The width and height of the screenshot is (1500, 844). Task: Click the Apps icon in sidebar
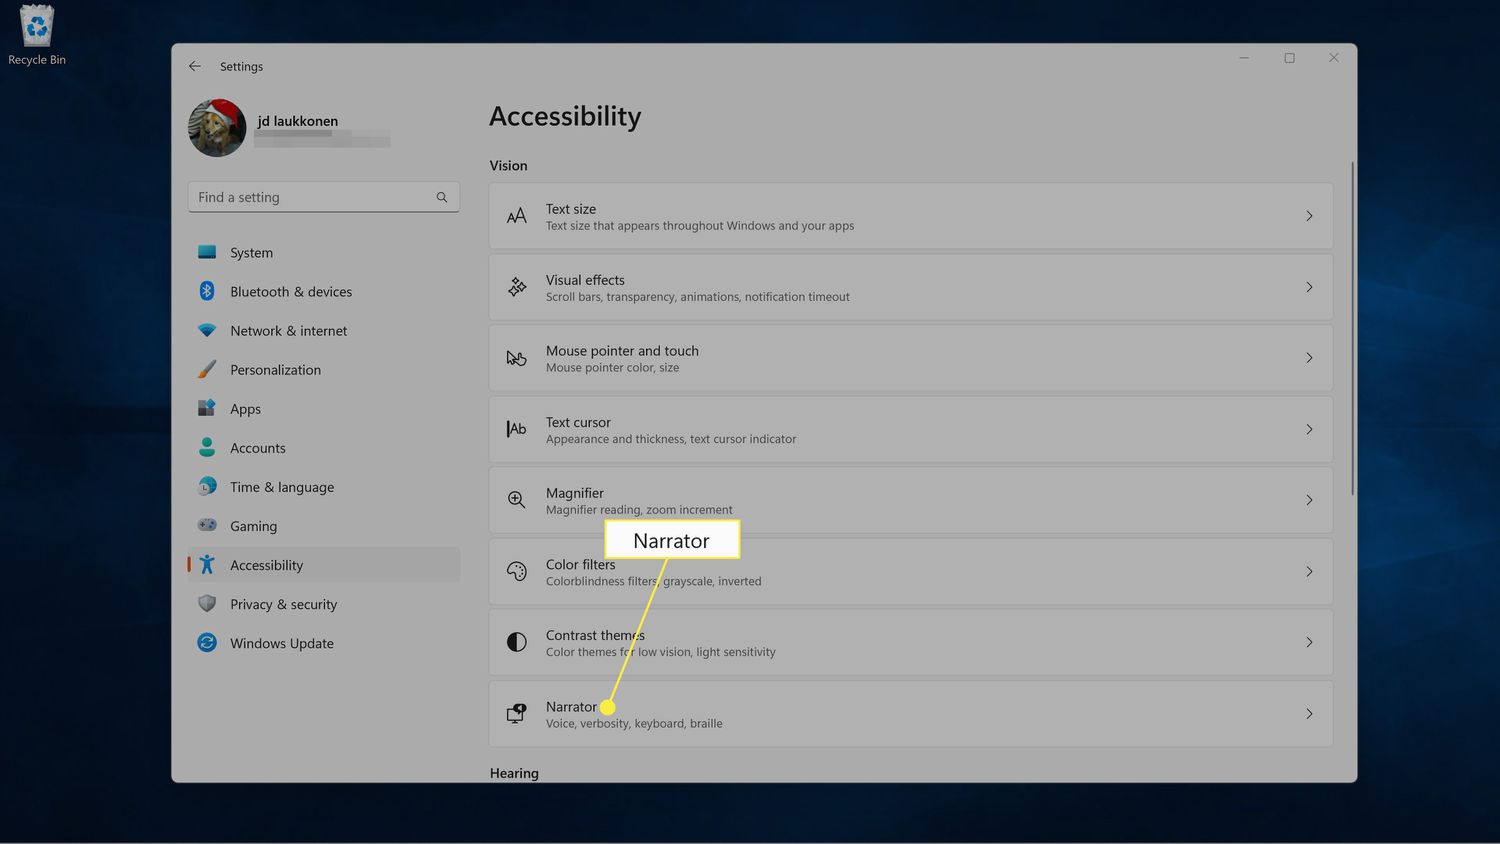[207, 408]
